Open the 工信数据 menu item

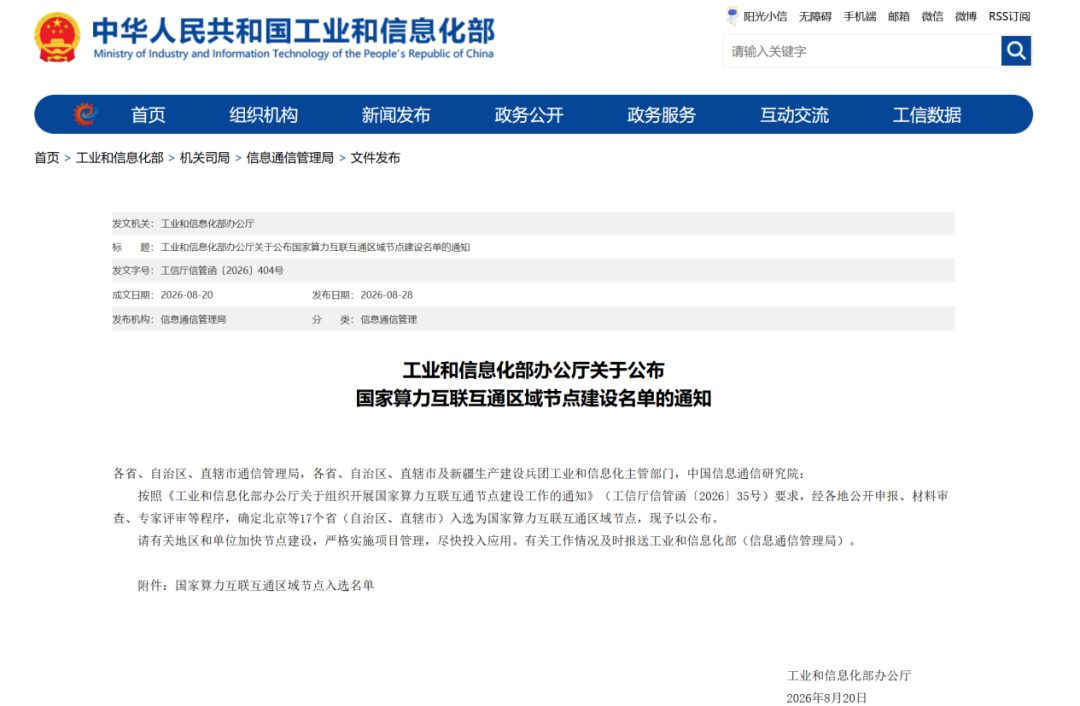coord(927,115)
